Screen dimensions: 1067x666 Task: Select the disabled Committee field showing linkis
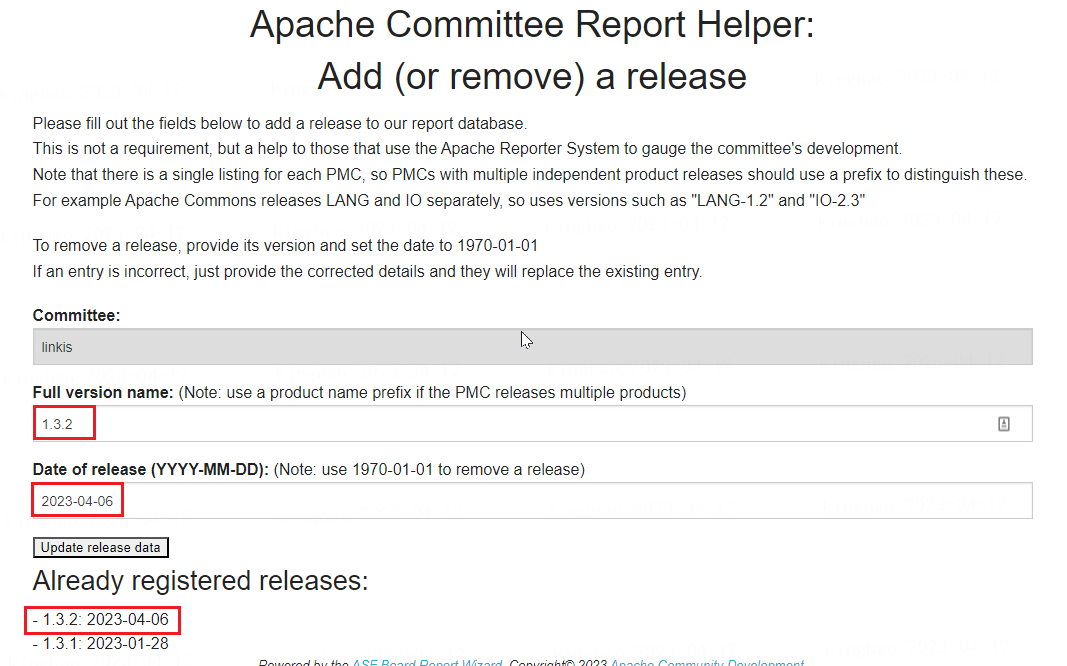pyautogui.click(x=532, y=347)
